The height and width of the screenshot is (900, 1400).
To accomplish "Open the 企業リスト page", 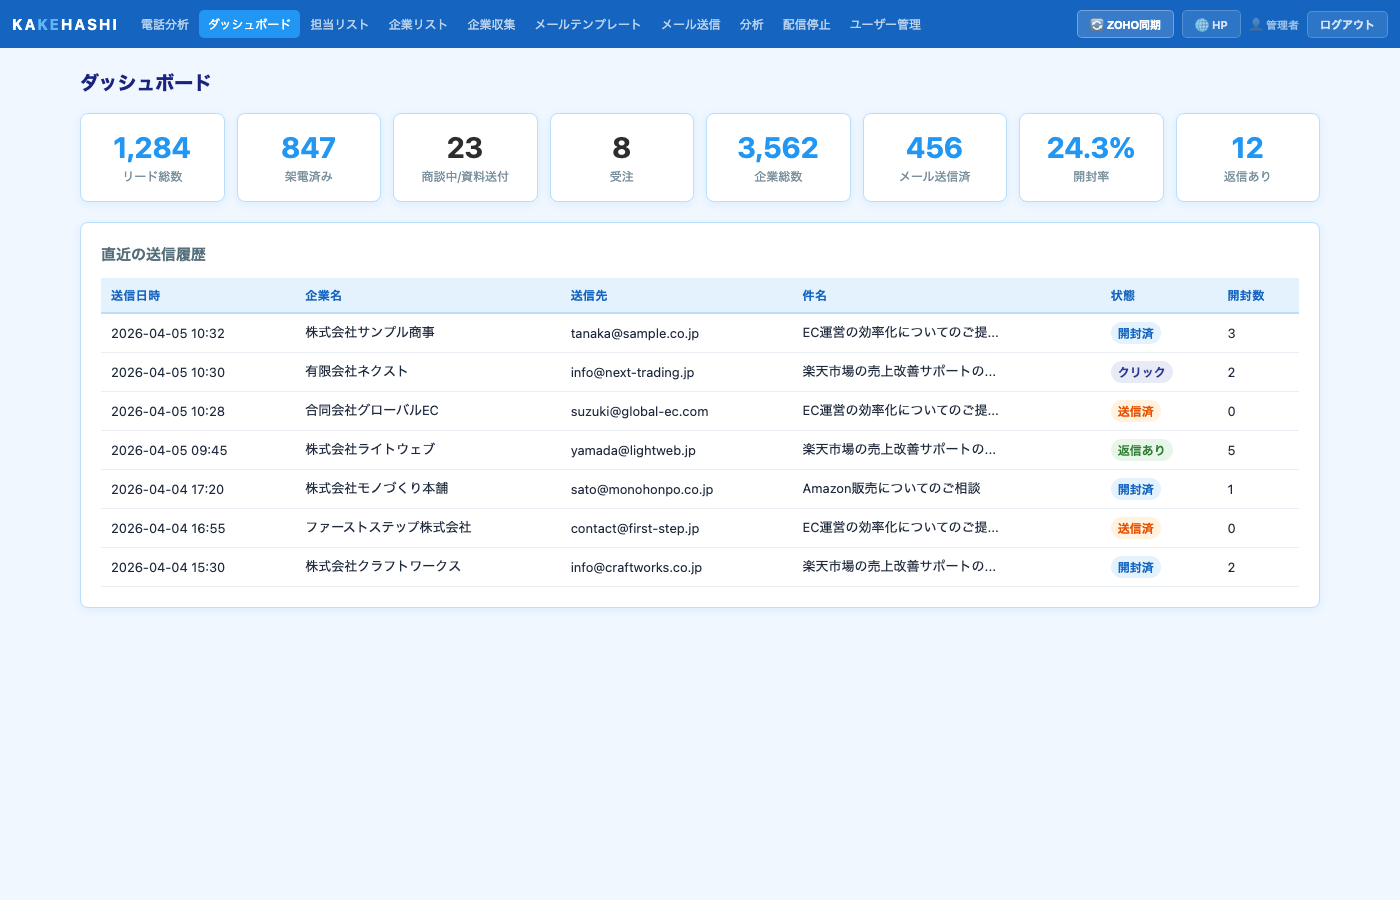I will [x=418, y=24].
